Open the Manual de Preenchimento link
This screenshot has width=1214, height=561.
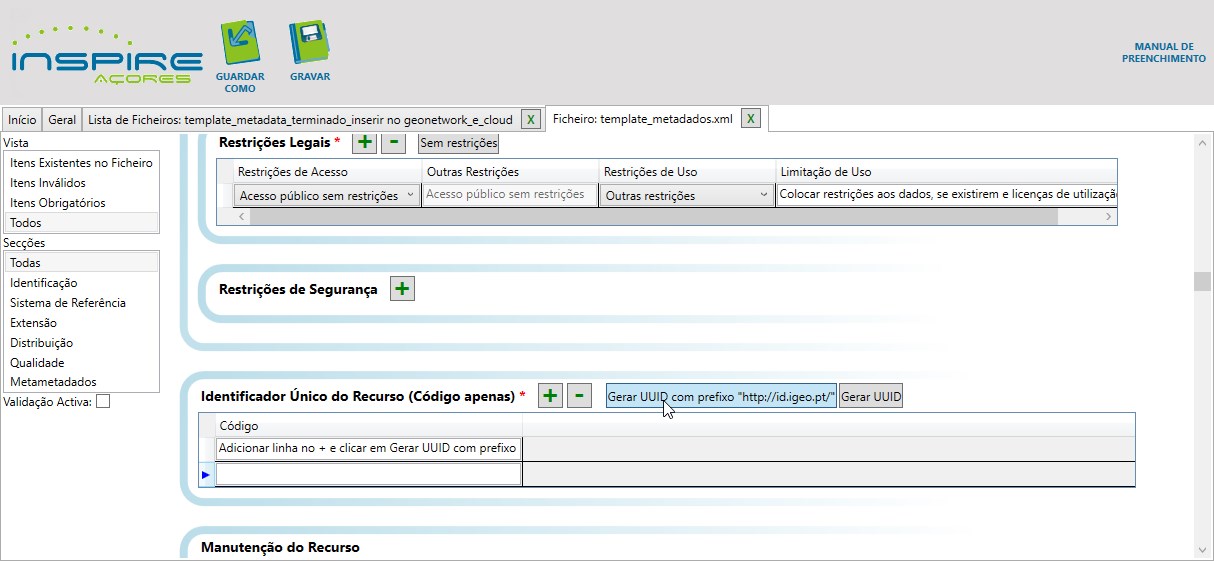[x=1164, y=53]
